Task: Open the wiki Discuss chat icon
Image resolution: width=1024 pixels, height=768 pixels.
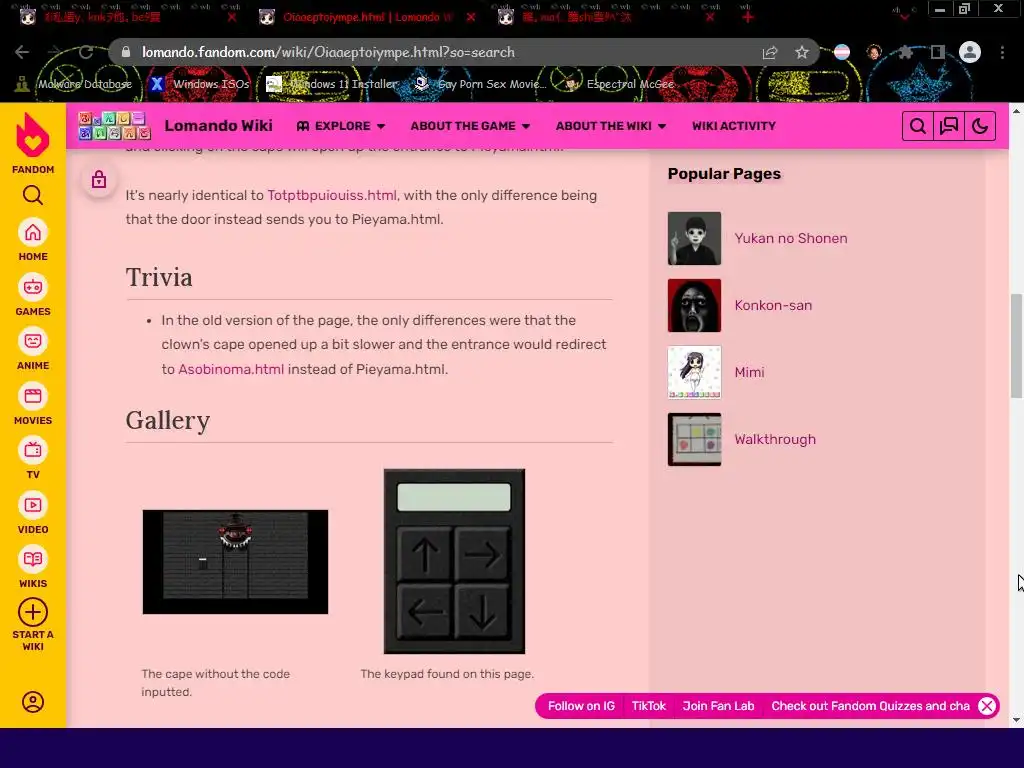Action: tap(949, 126)
